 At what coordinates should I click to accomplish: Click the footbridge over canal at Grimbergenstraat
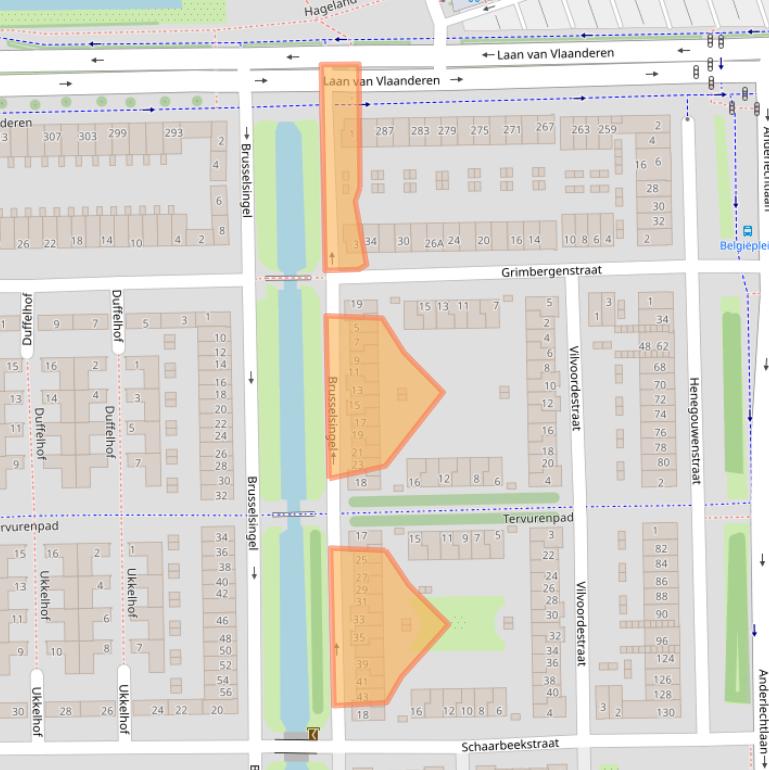click(x=289, y=278)
